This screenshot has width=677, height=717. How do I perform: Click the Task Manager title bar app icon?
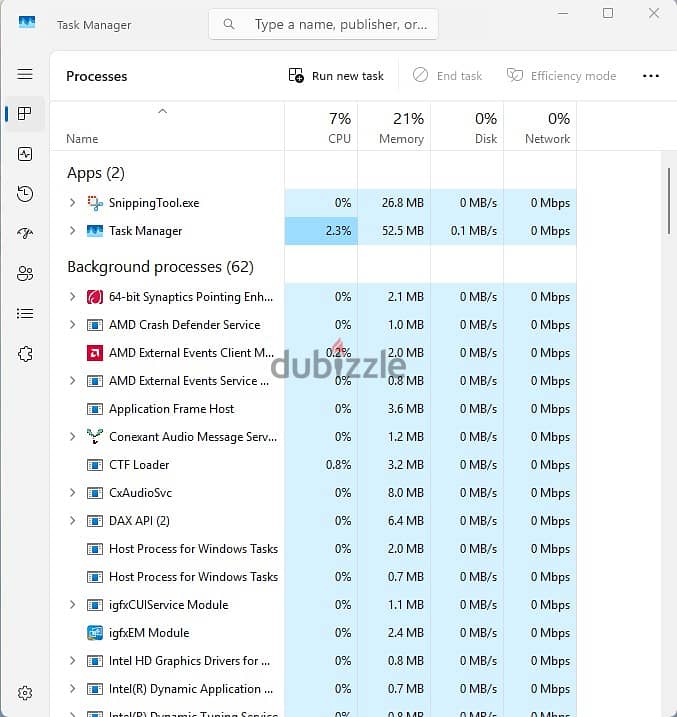pos(27,22)
